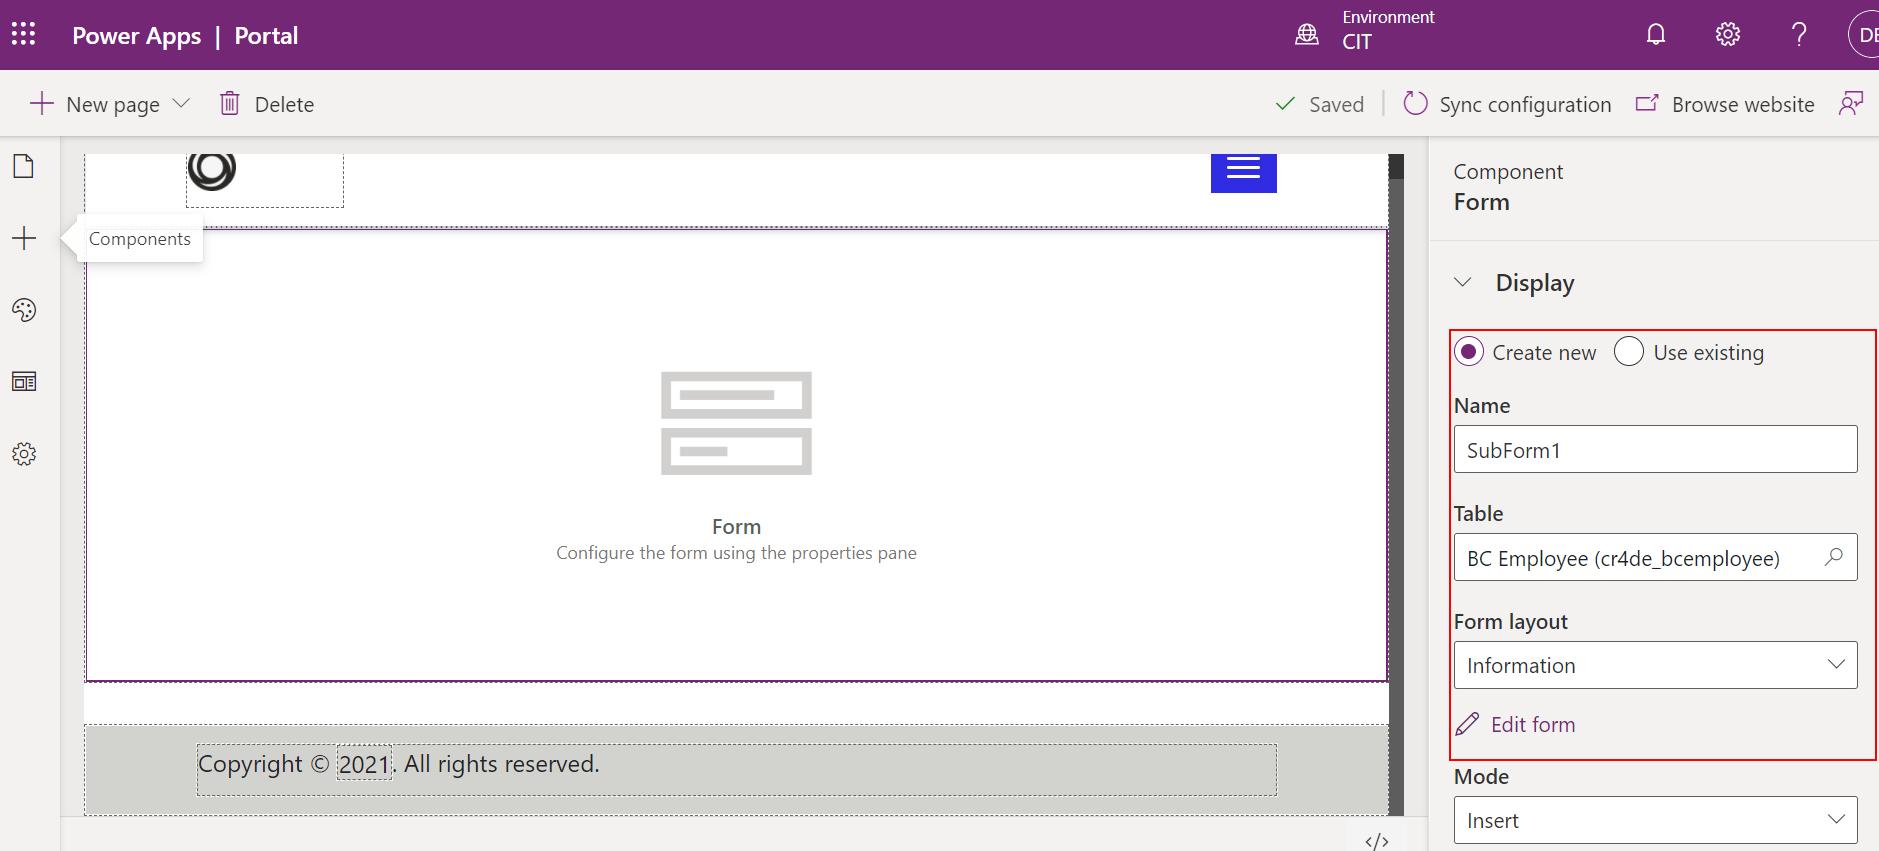Click the canvas vertical scrollbar
Screen dimensions: 1879x851
(1397, 484)
